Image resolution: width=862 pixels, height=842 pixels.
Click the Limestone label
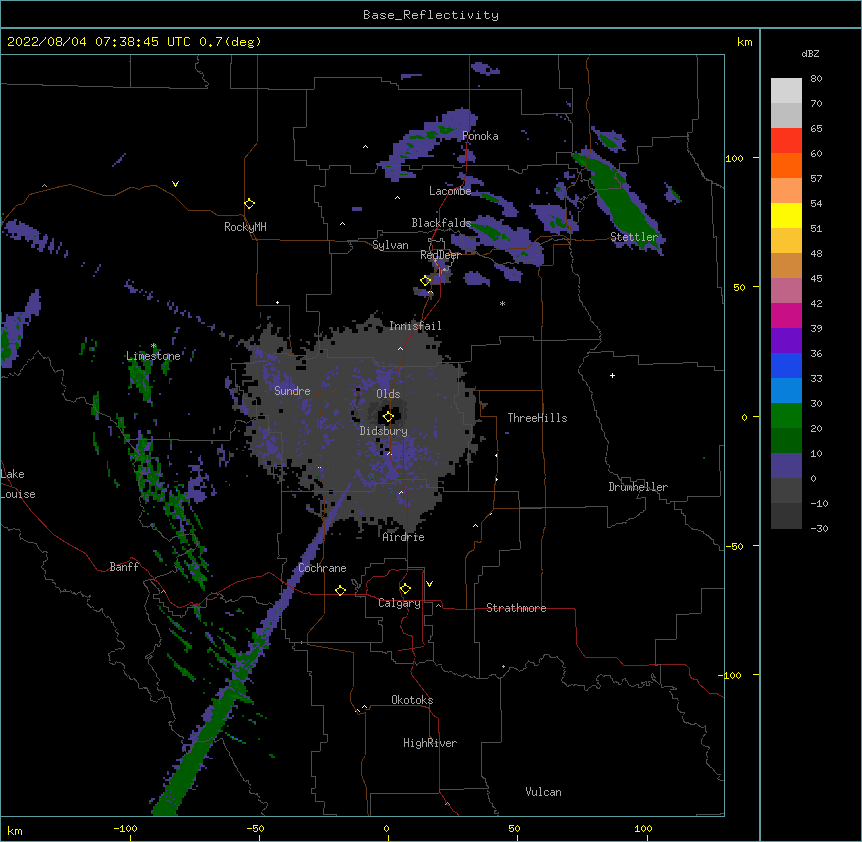(x=153, y=356)
